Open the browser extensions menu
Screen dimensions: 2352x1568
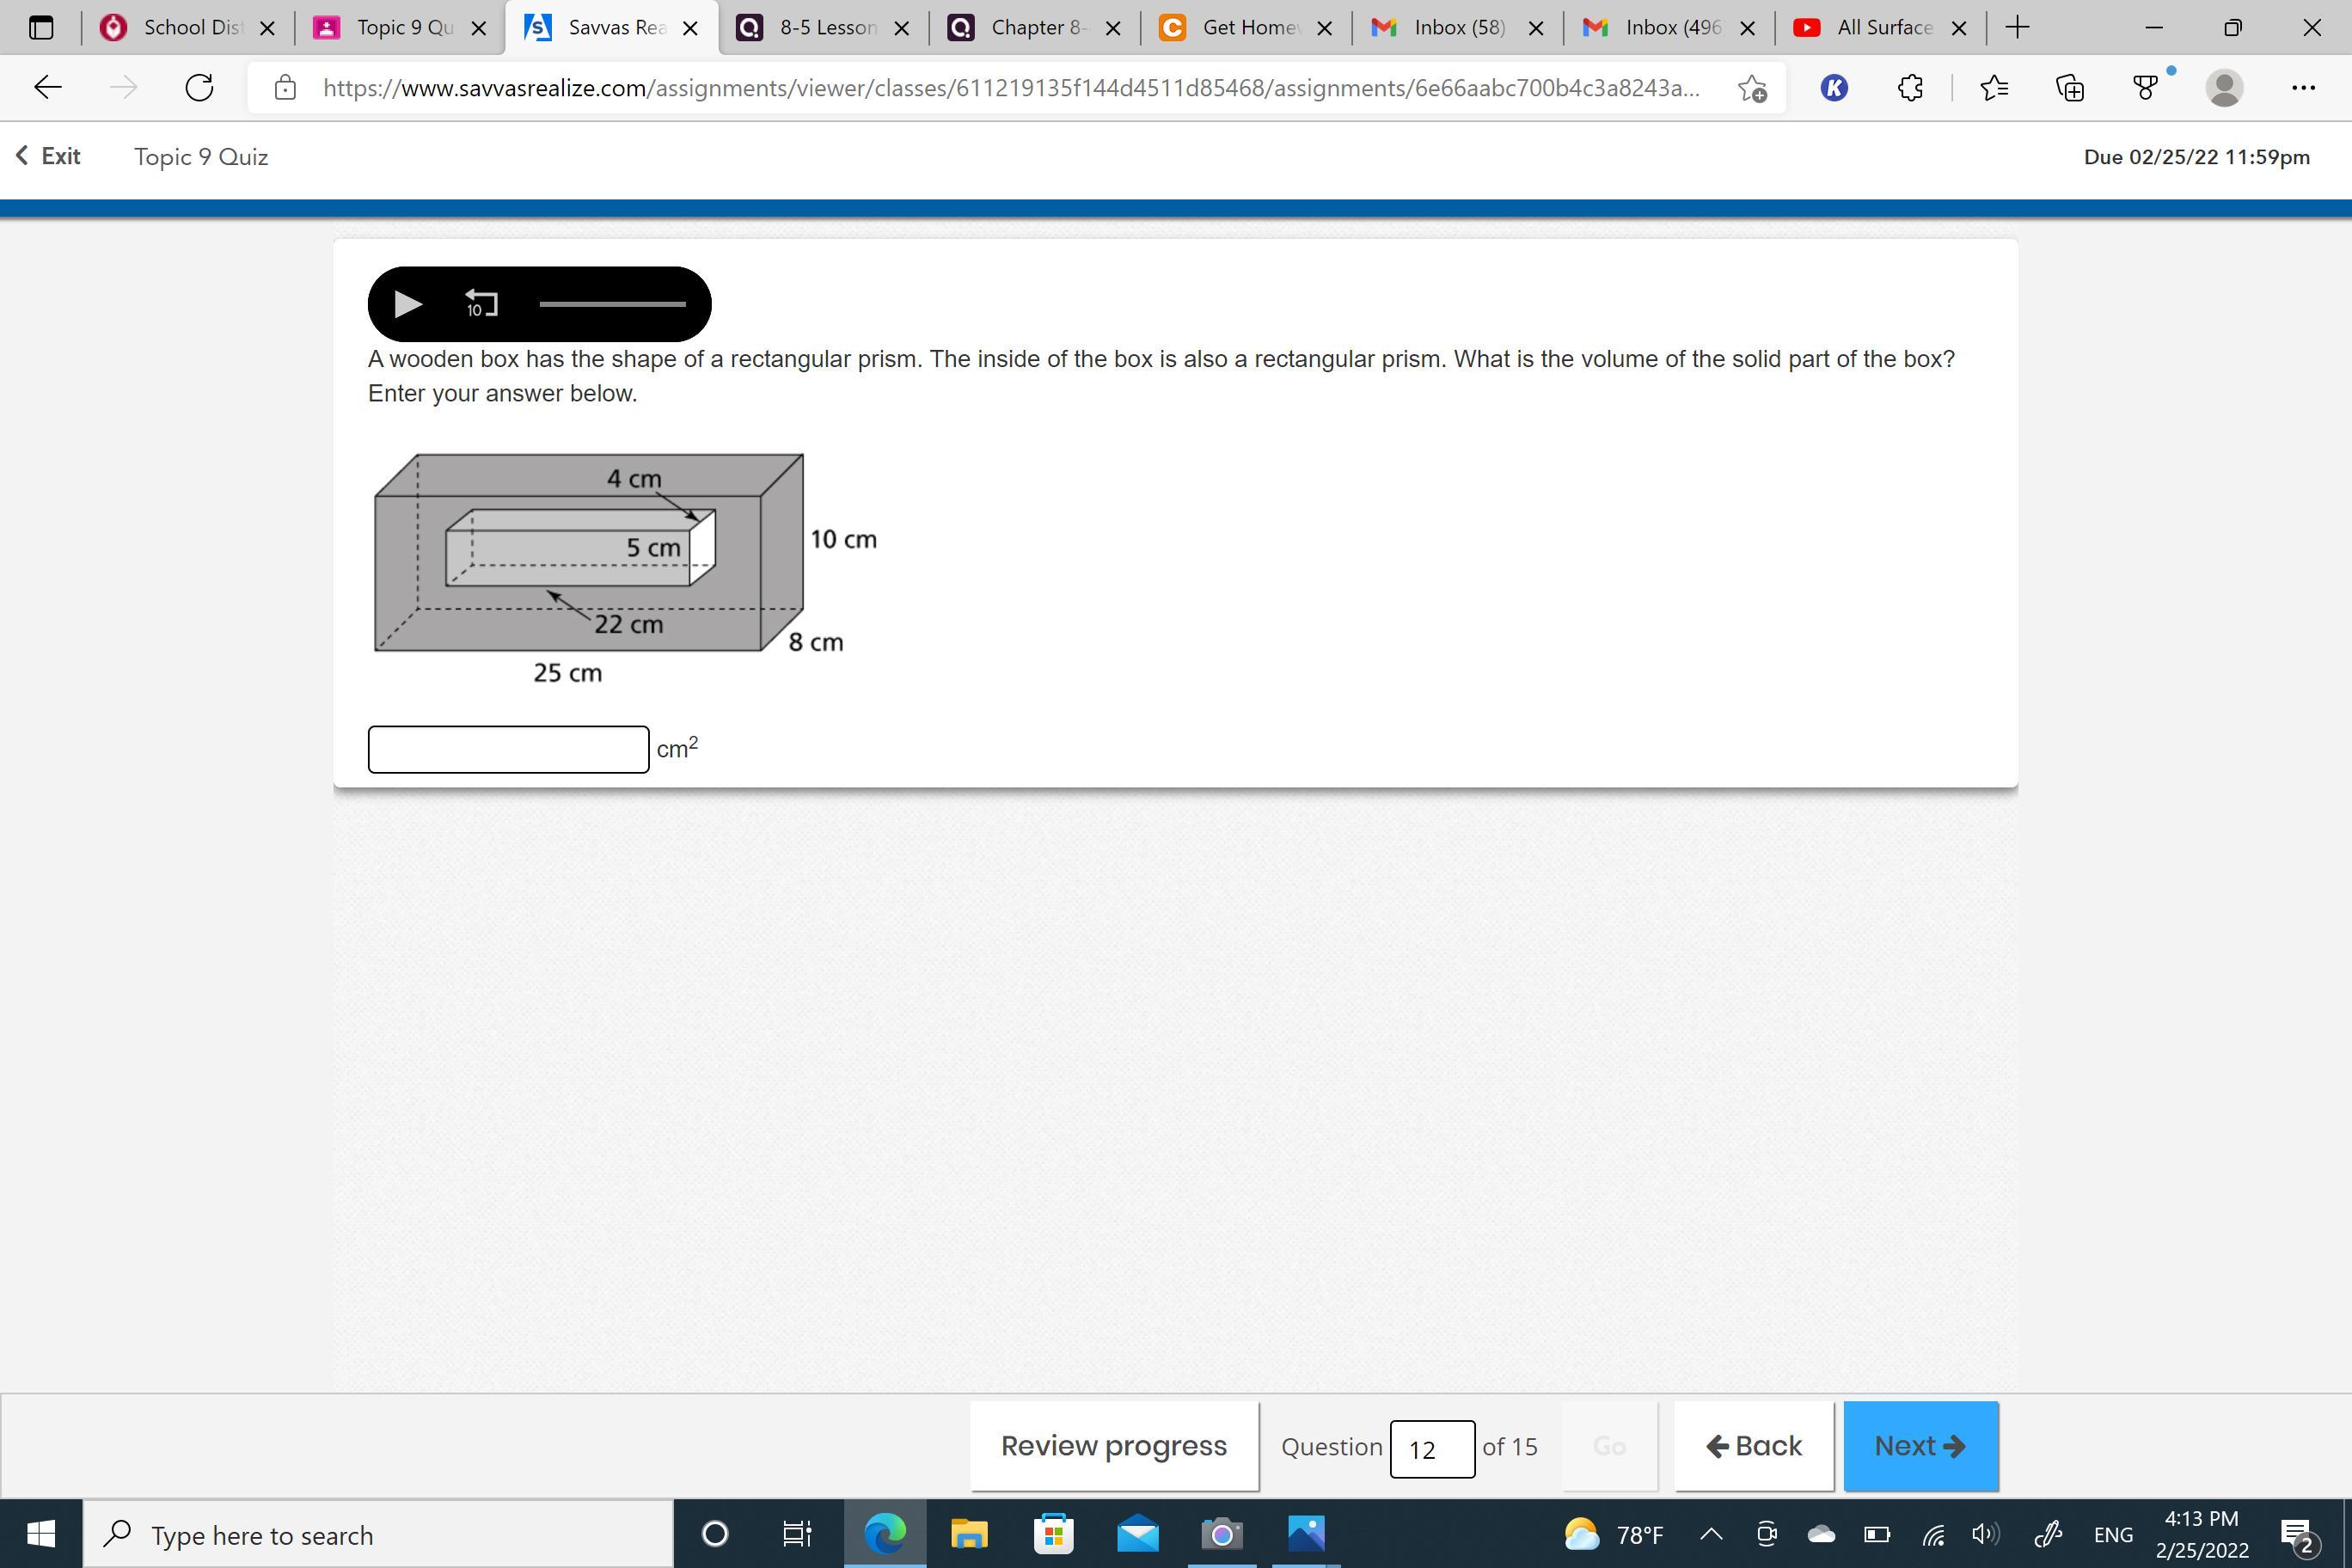click(1910, 88)
